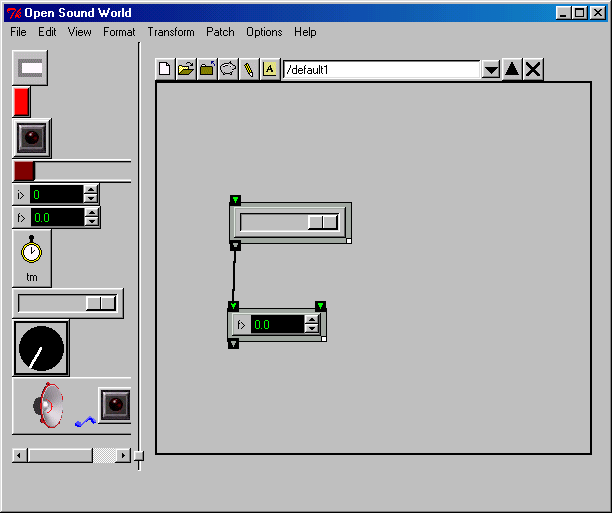
Task: Open a patch with the open folder icon
Action: (185, 69)
